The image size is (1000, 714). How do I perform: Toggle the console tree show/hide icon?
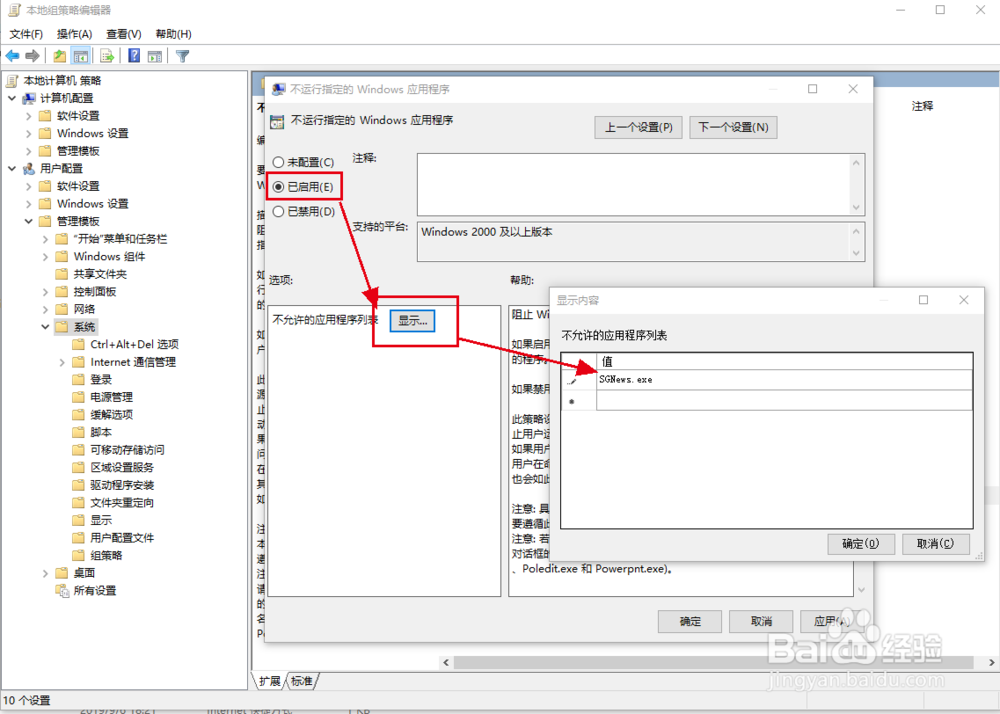point(80,56)
